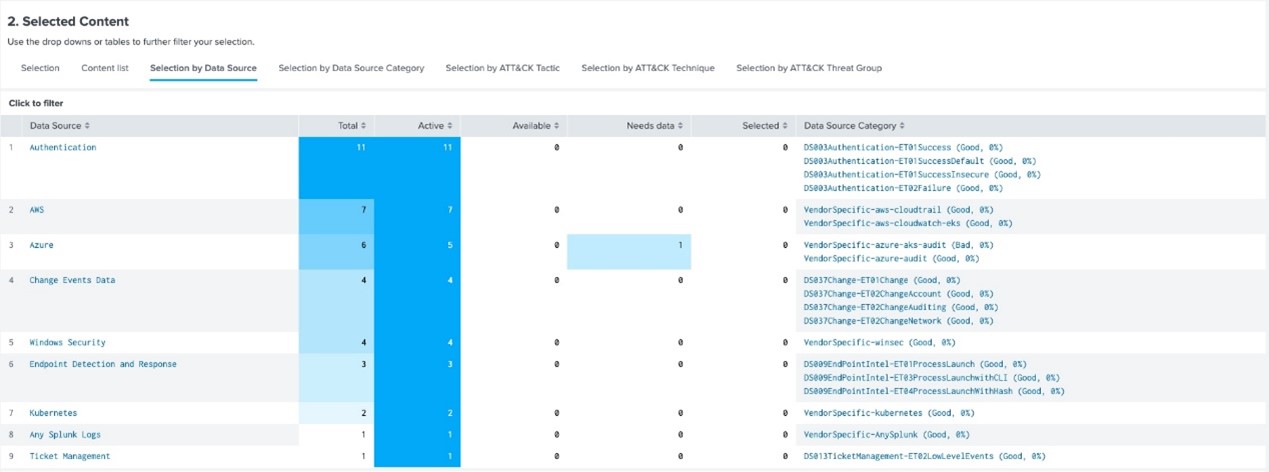Open the Content list tab
The image size is (1269, 472).
pos(105,68)
